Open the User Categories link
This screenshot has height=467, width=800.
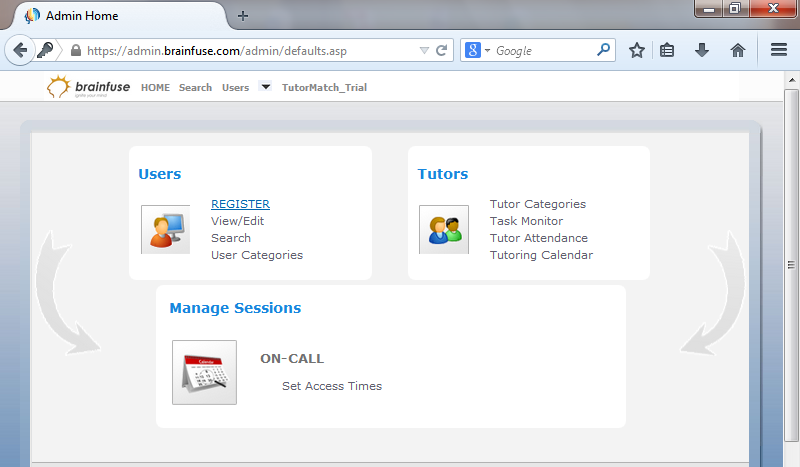pyautogui.click(x=257, y=255)
